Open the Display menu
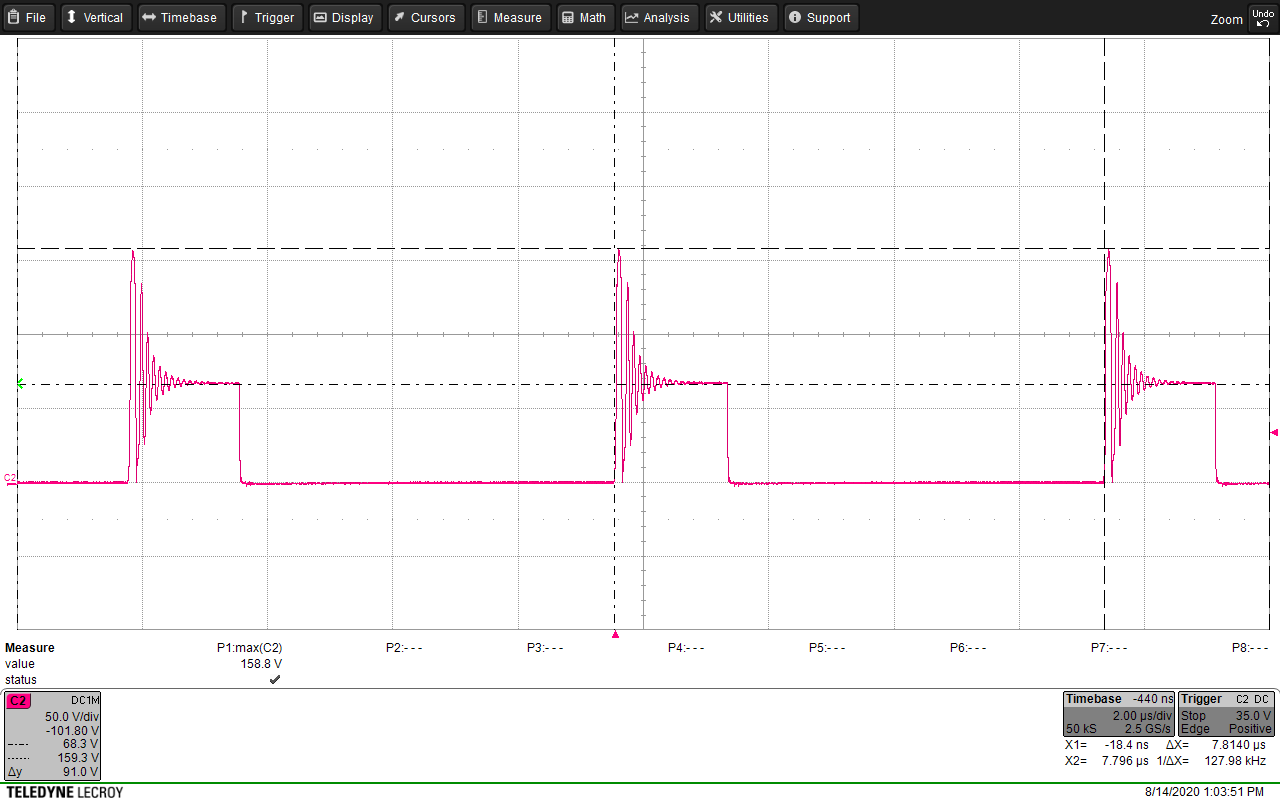Screen dimensions: 1280x800 pyautogui.click(x=345, y=17)
